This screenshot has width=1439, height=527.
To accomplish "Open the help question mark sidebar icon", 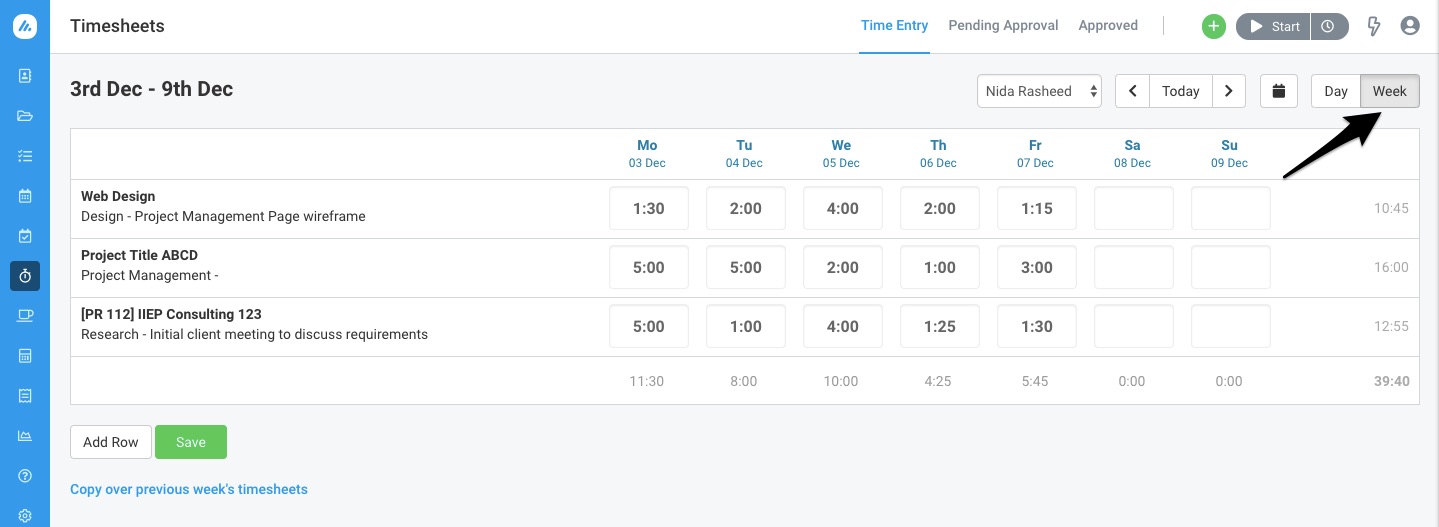I will (x=25, y=476).
